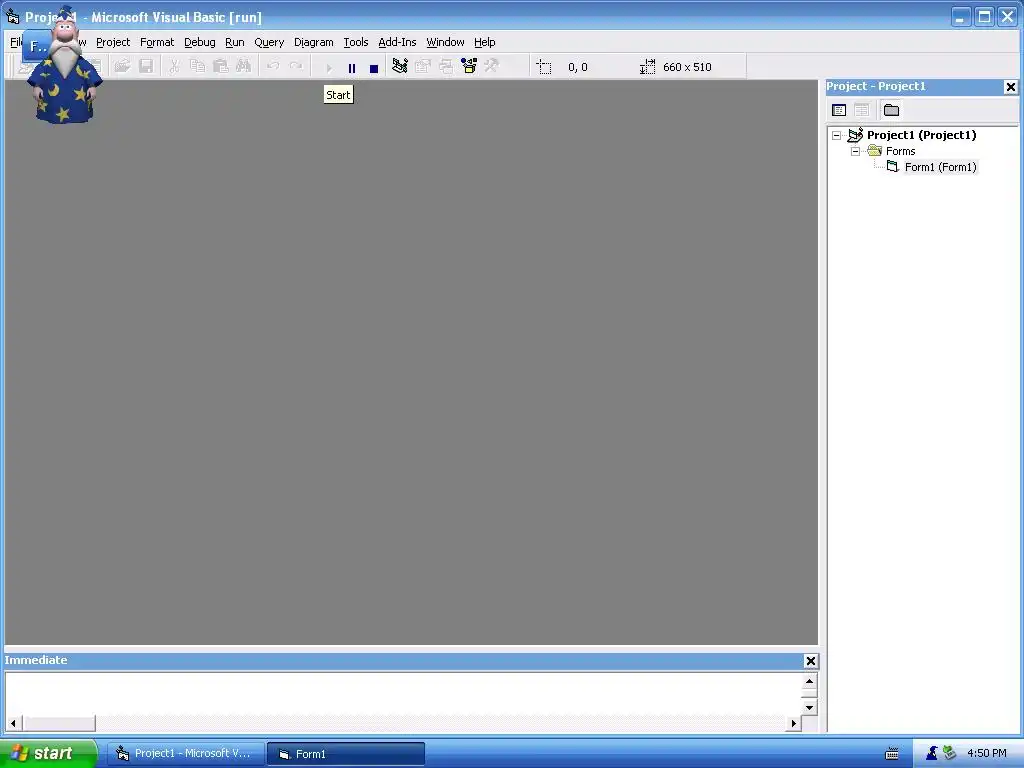The height and width of the screenshot is (768, 1024).
Task: Open the Window menu
Action: tap(445, 42)
